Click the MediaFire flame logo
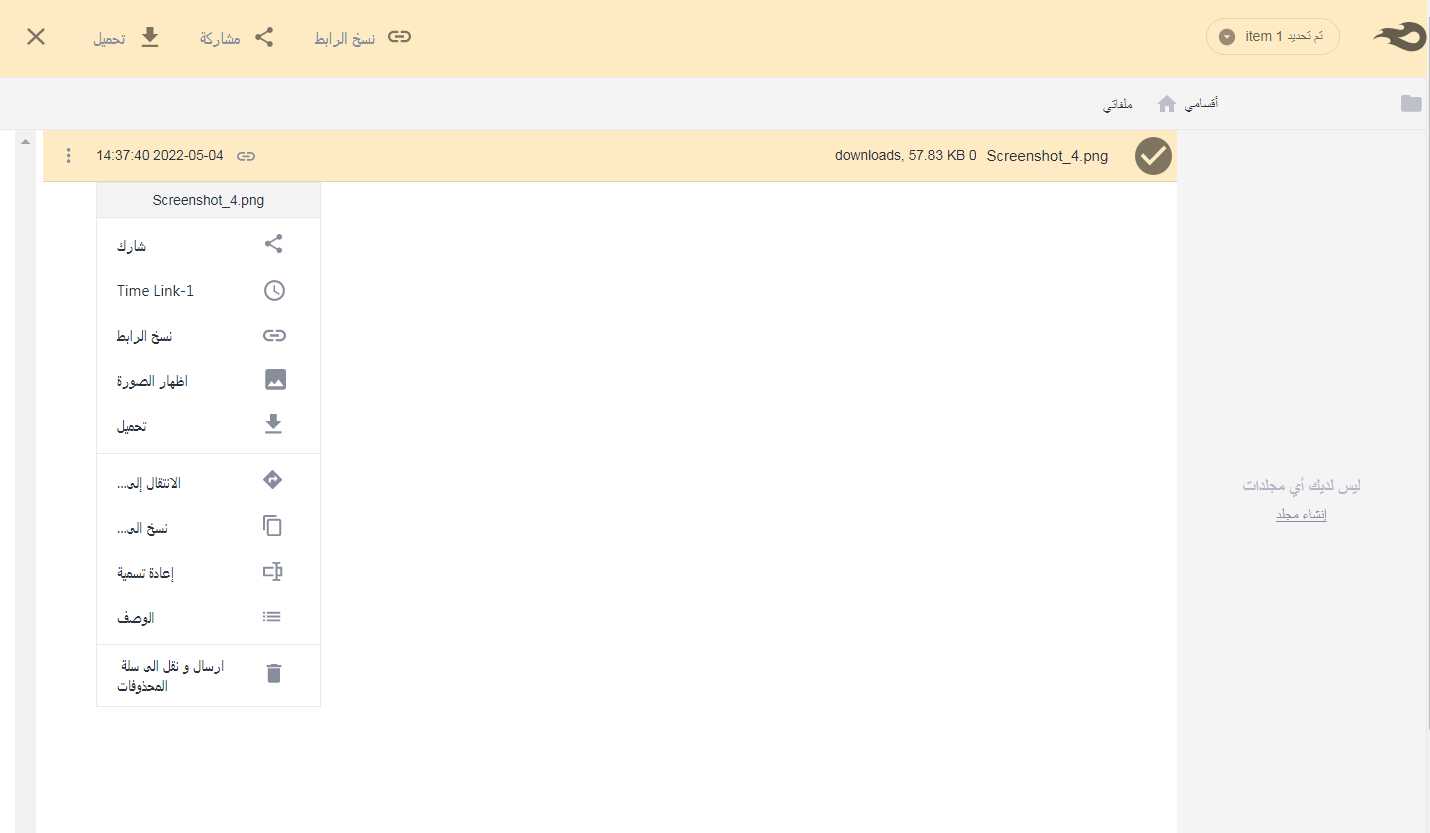The image size is (1430, 833). [x=1399, y=37]
